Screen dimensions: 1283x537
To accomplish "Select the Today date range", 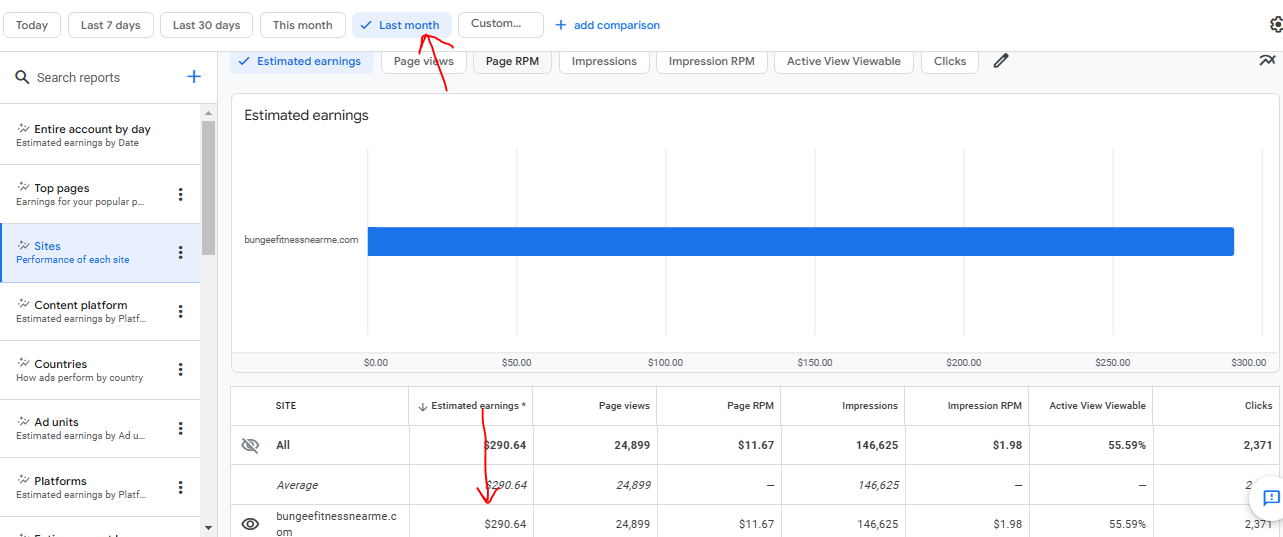I will tap(32, 25).
